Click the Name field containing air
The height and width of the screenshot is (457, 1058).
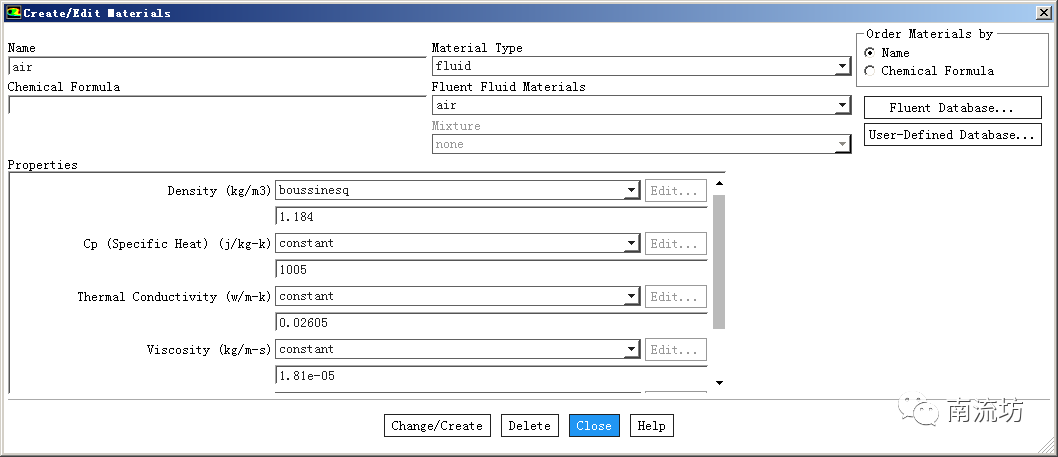point(216,67)
